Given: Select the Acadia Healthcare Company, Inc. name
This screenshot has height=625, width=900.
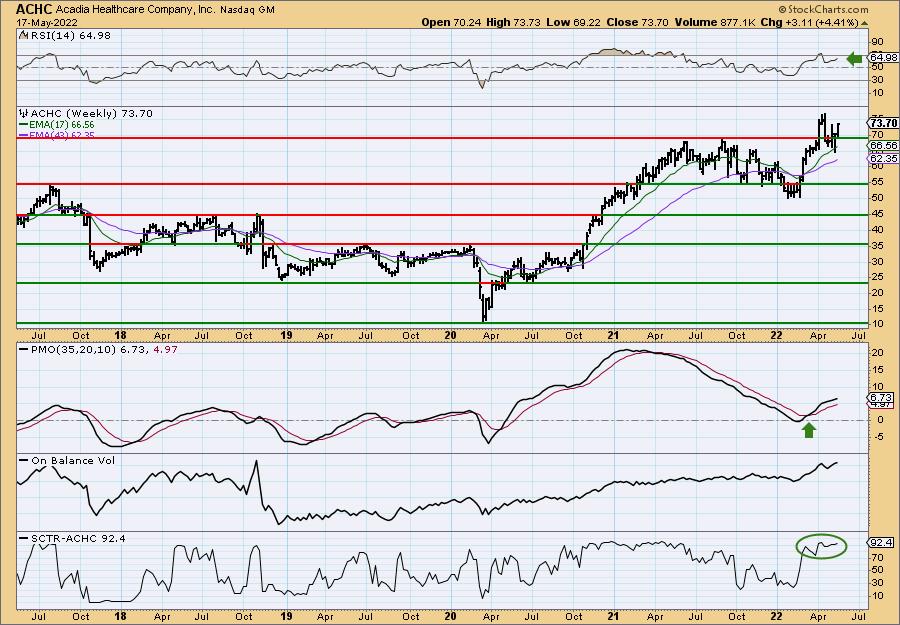Looking at the screenshot, I should pos(137,10).
